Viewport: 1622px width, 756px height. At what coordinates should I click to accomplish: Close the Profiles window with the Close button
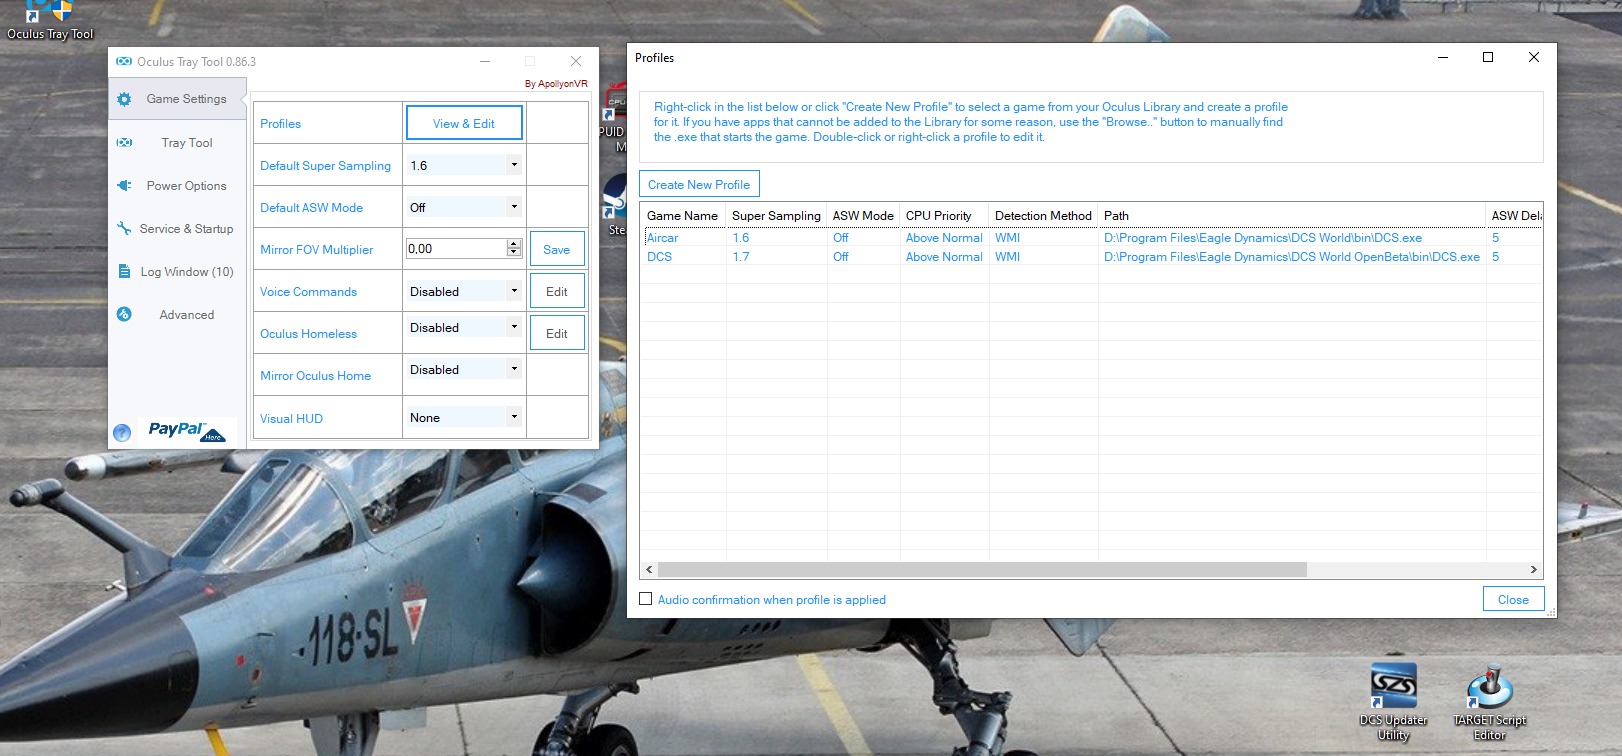point(1513,599)
